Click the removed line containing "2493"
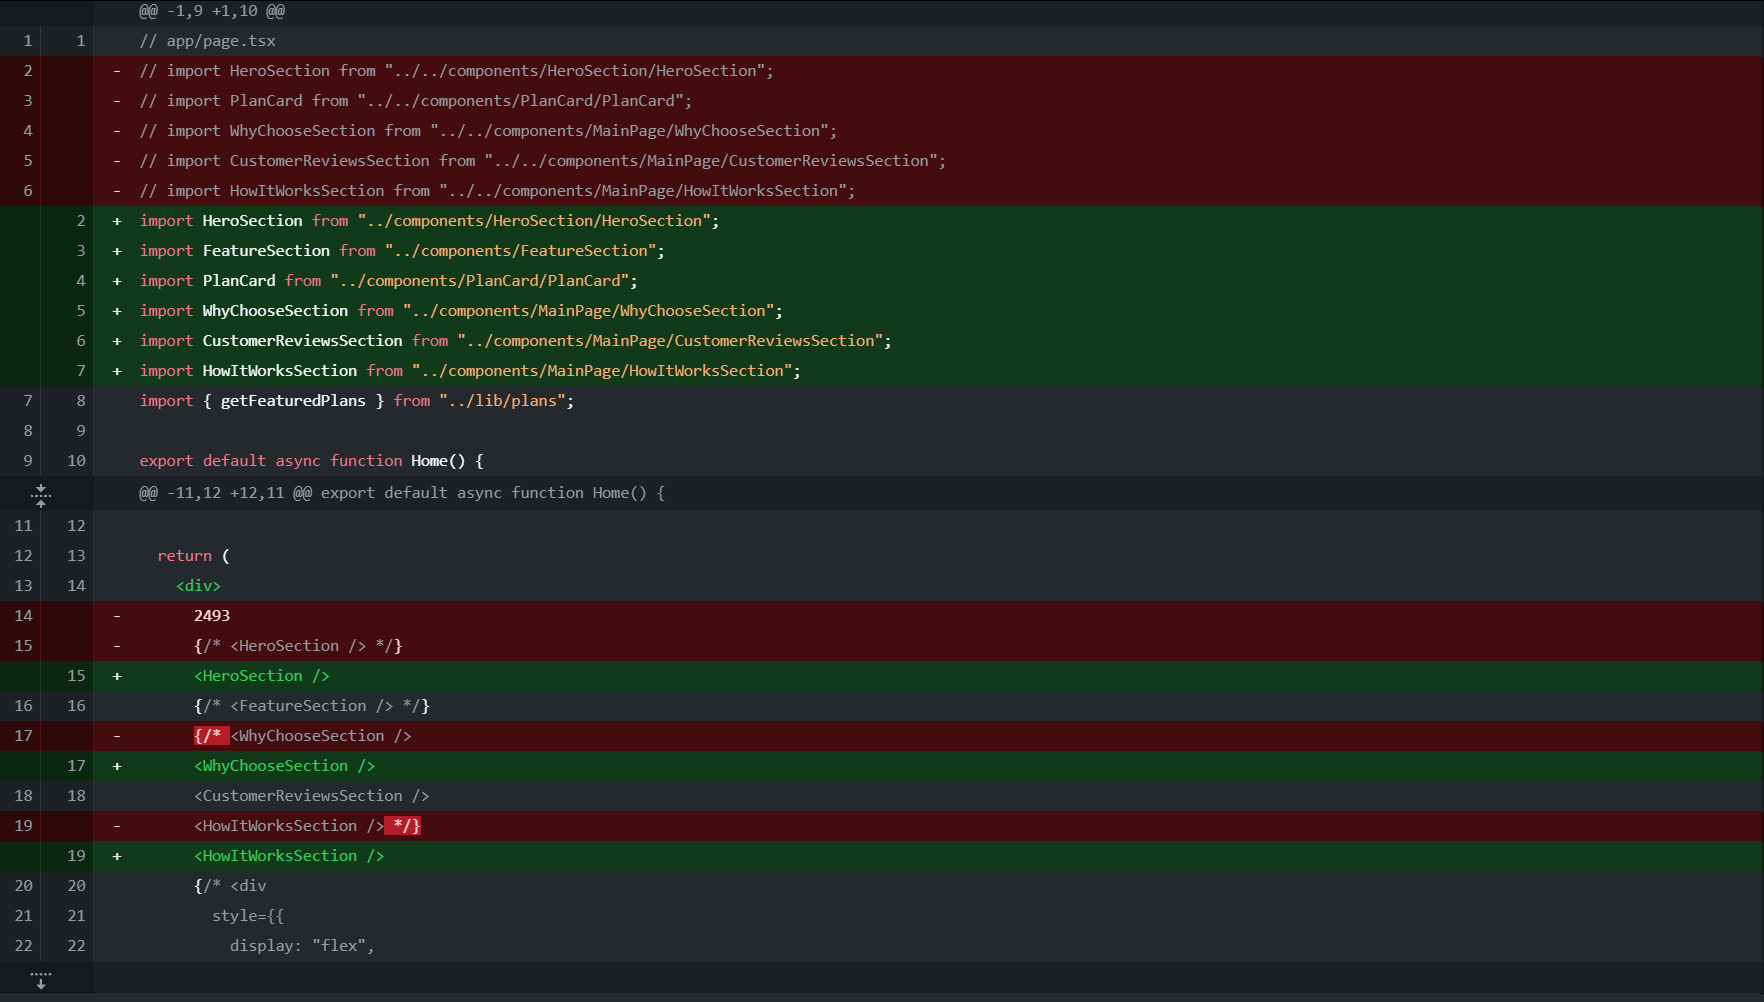 tap(212, 616)
